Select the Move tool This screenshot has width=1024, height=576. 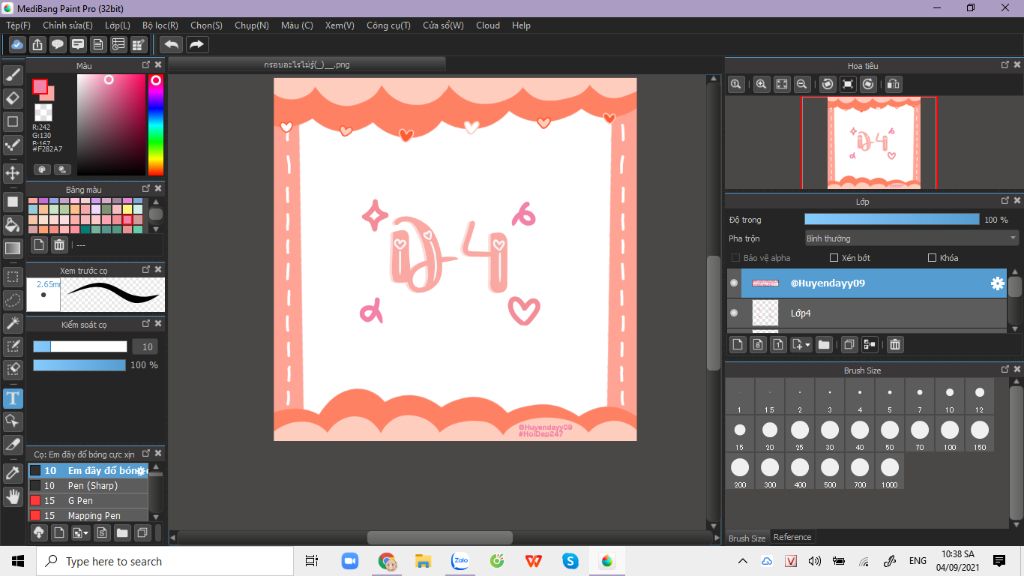point(12,173)
